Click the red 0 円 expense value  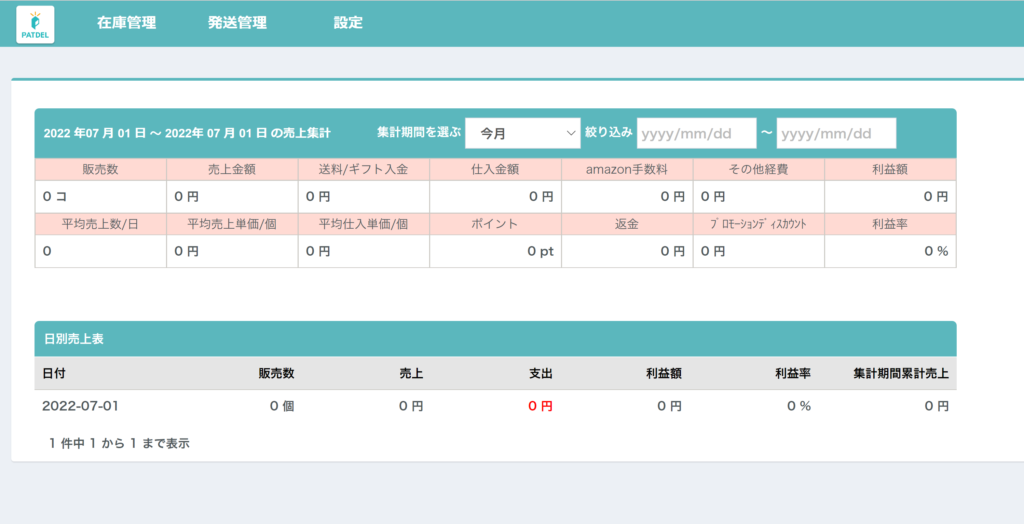coord(540,406)
